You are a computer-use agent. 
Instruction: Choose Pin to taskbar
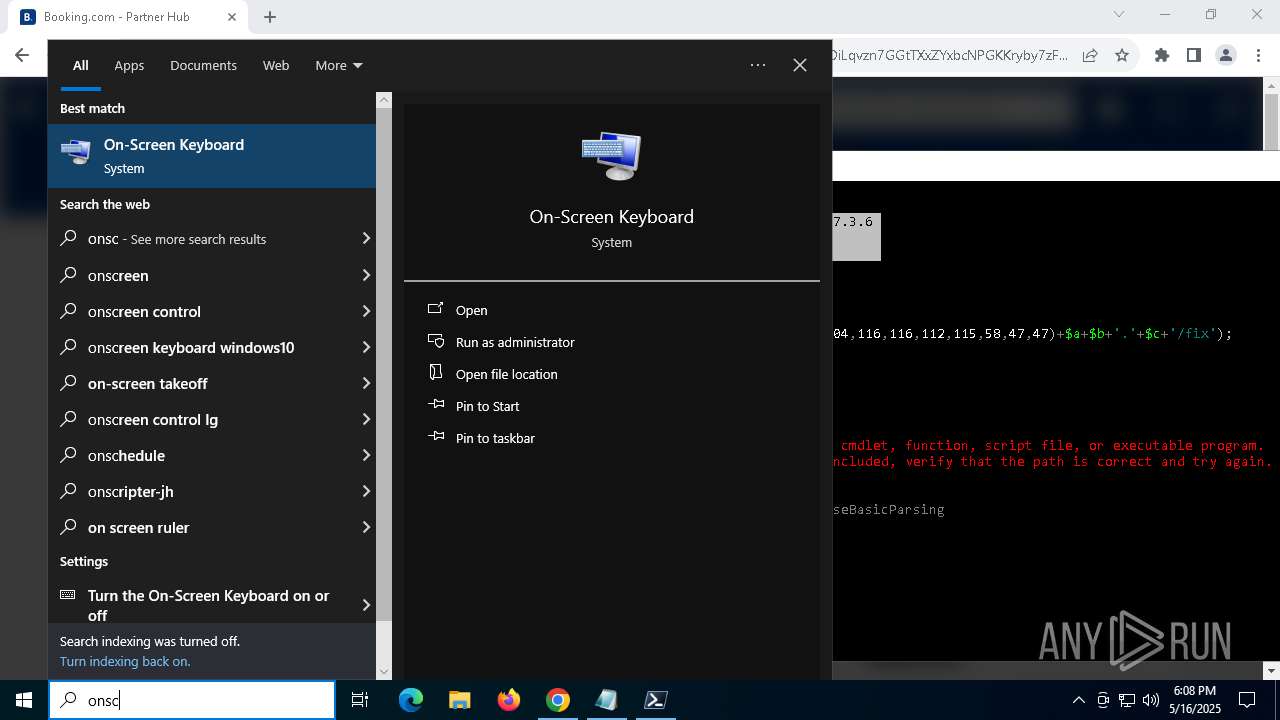click(495, 438)
